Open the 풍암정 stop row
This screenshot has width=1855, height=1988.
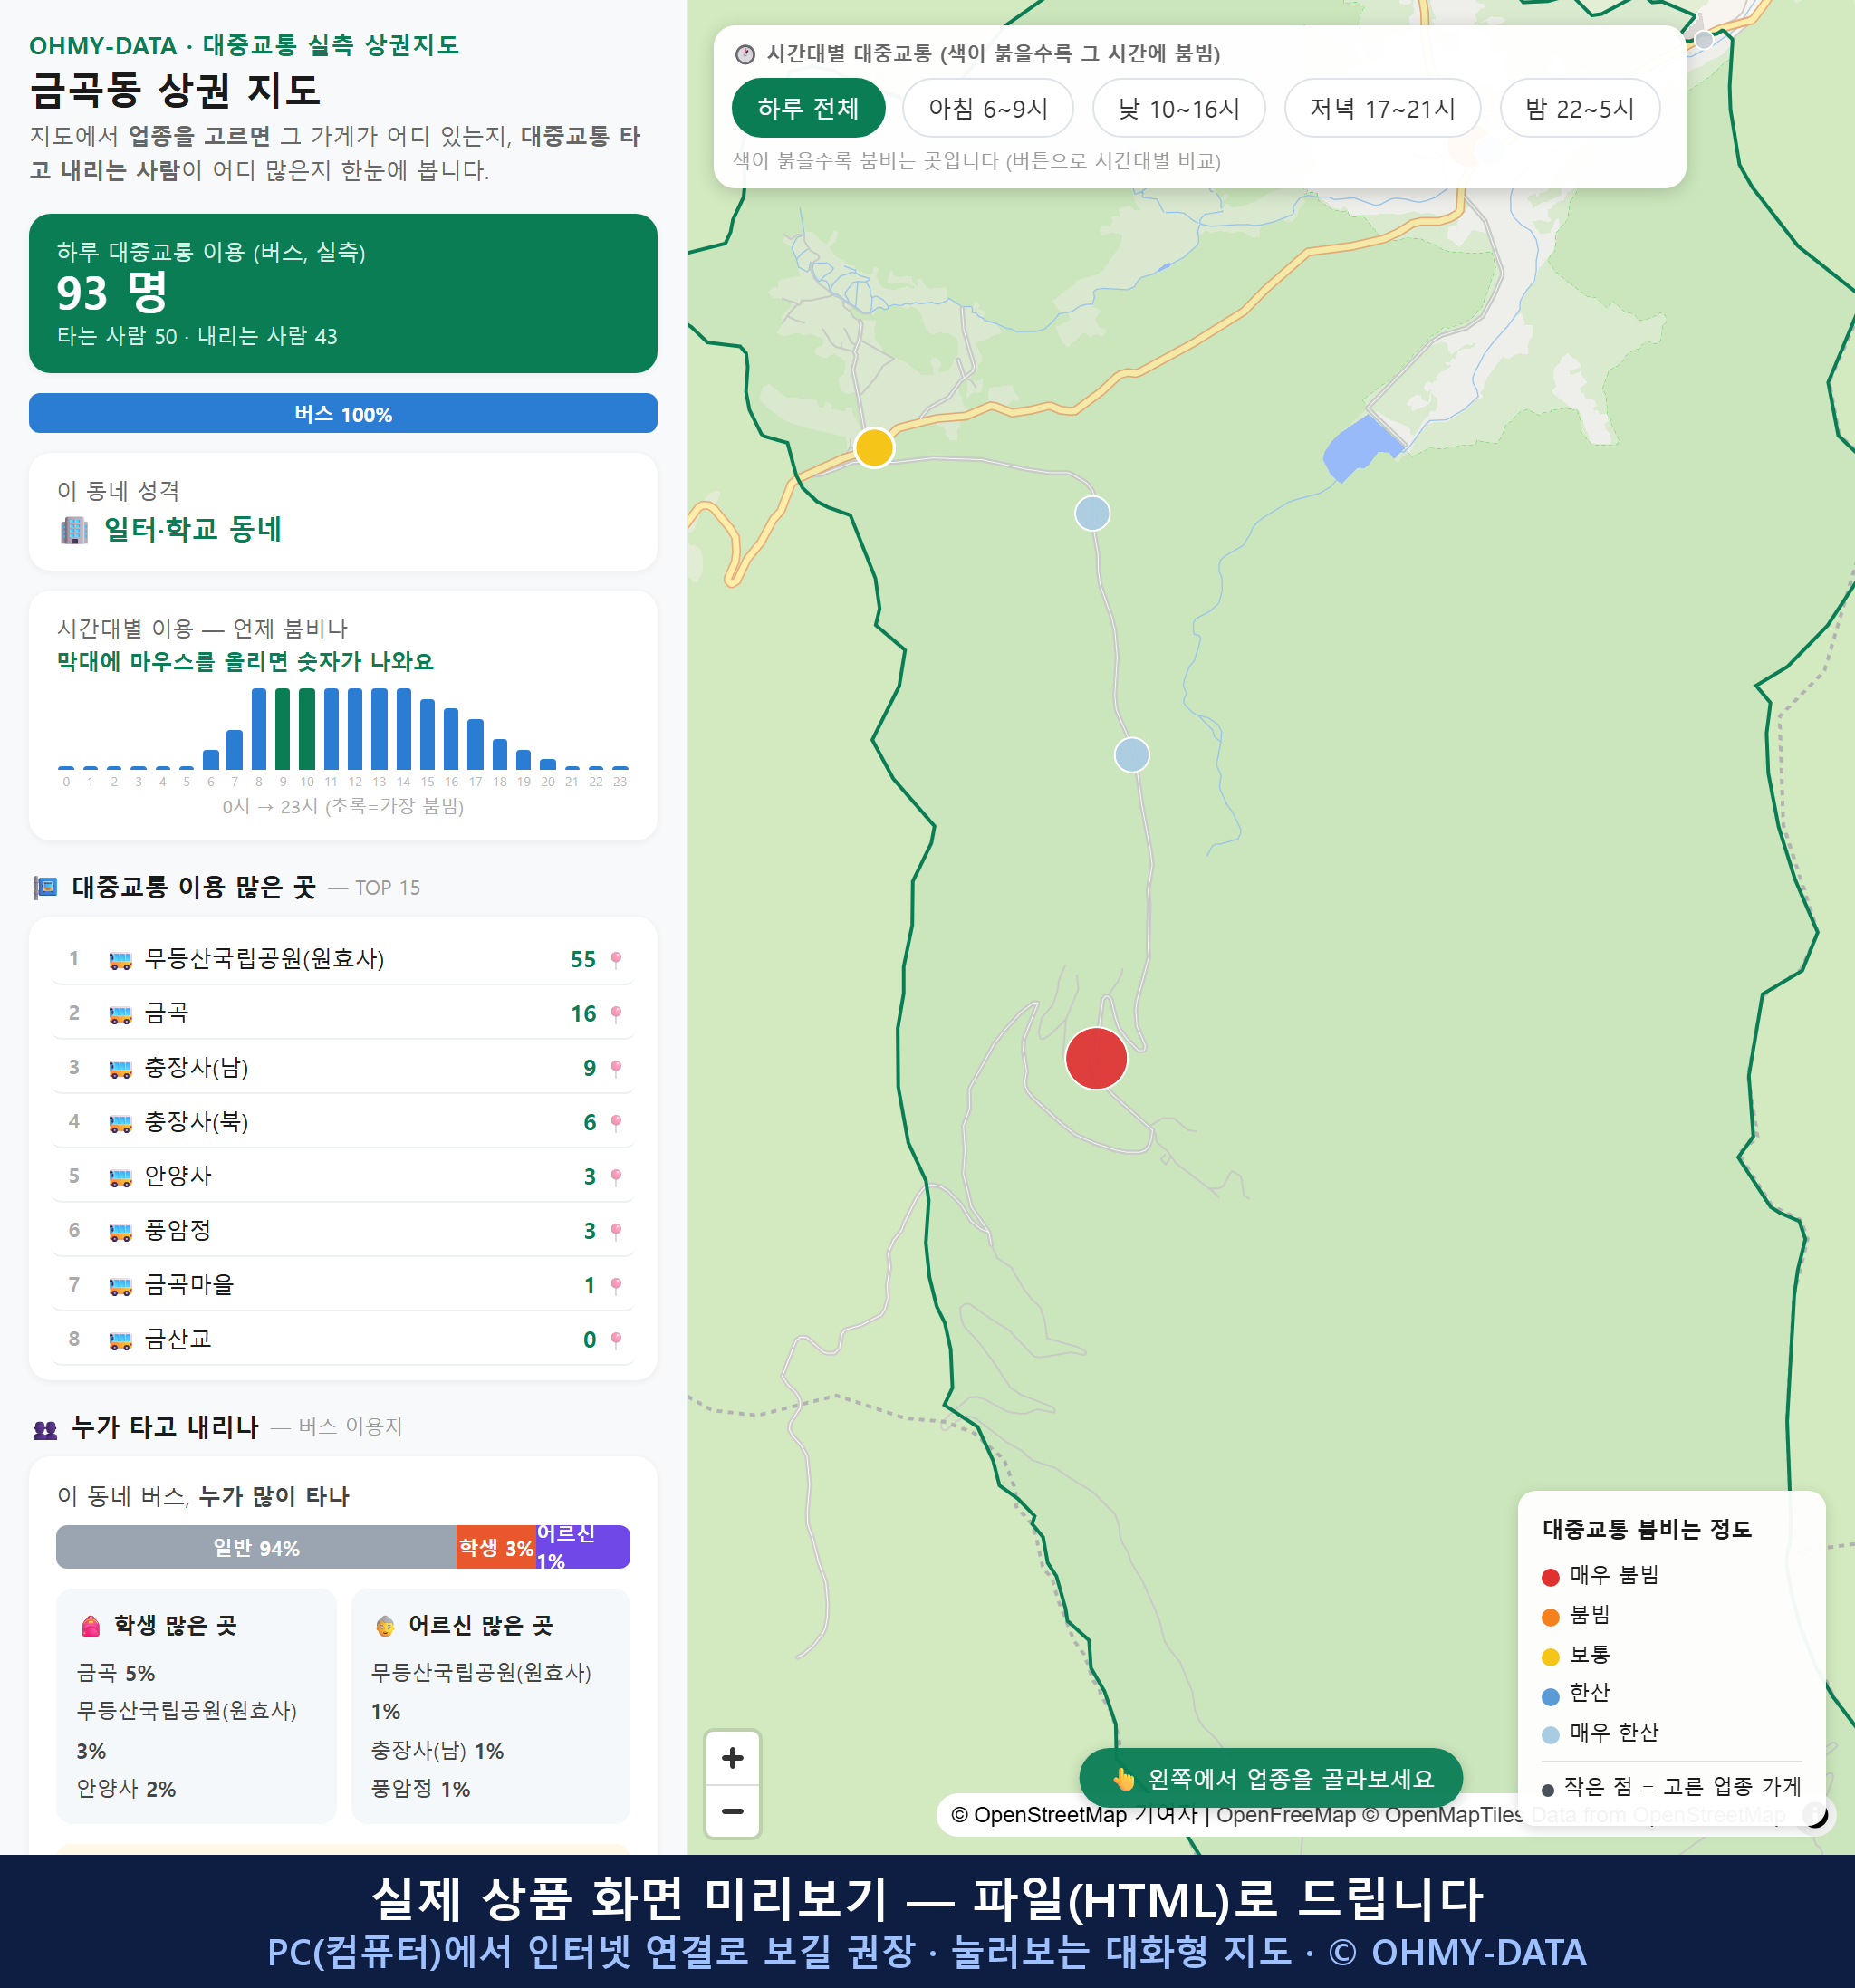click(x=343, y=1231)
